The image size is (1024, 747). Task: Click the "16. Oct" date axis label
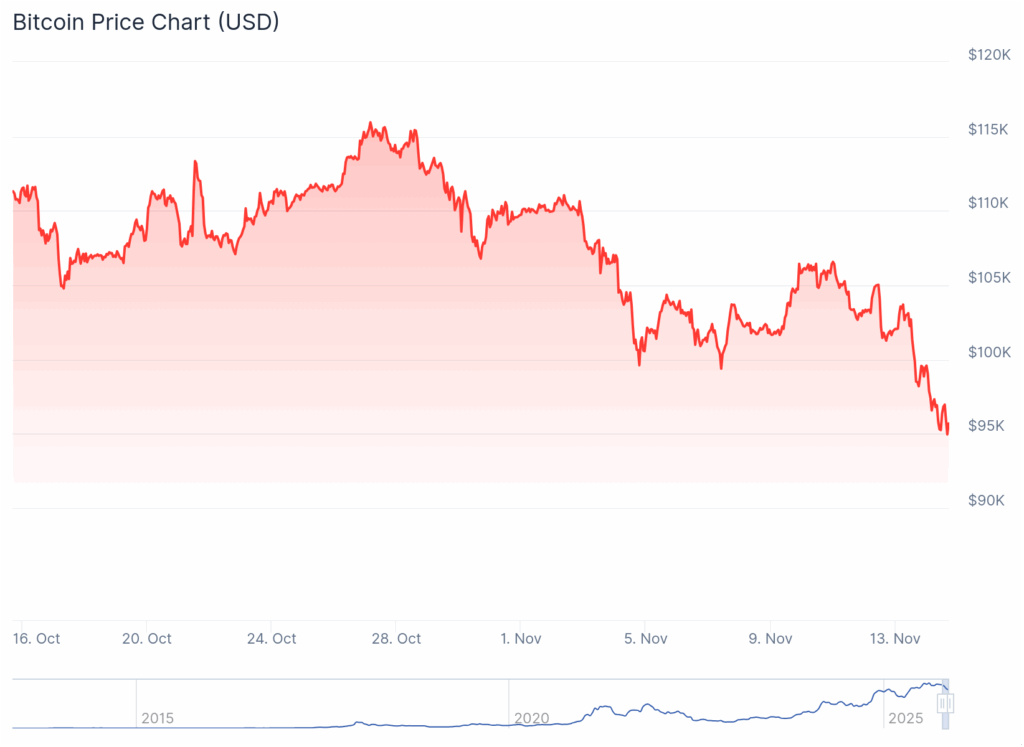click(x=37, y=638)
